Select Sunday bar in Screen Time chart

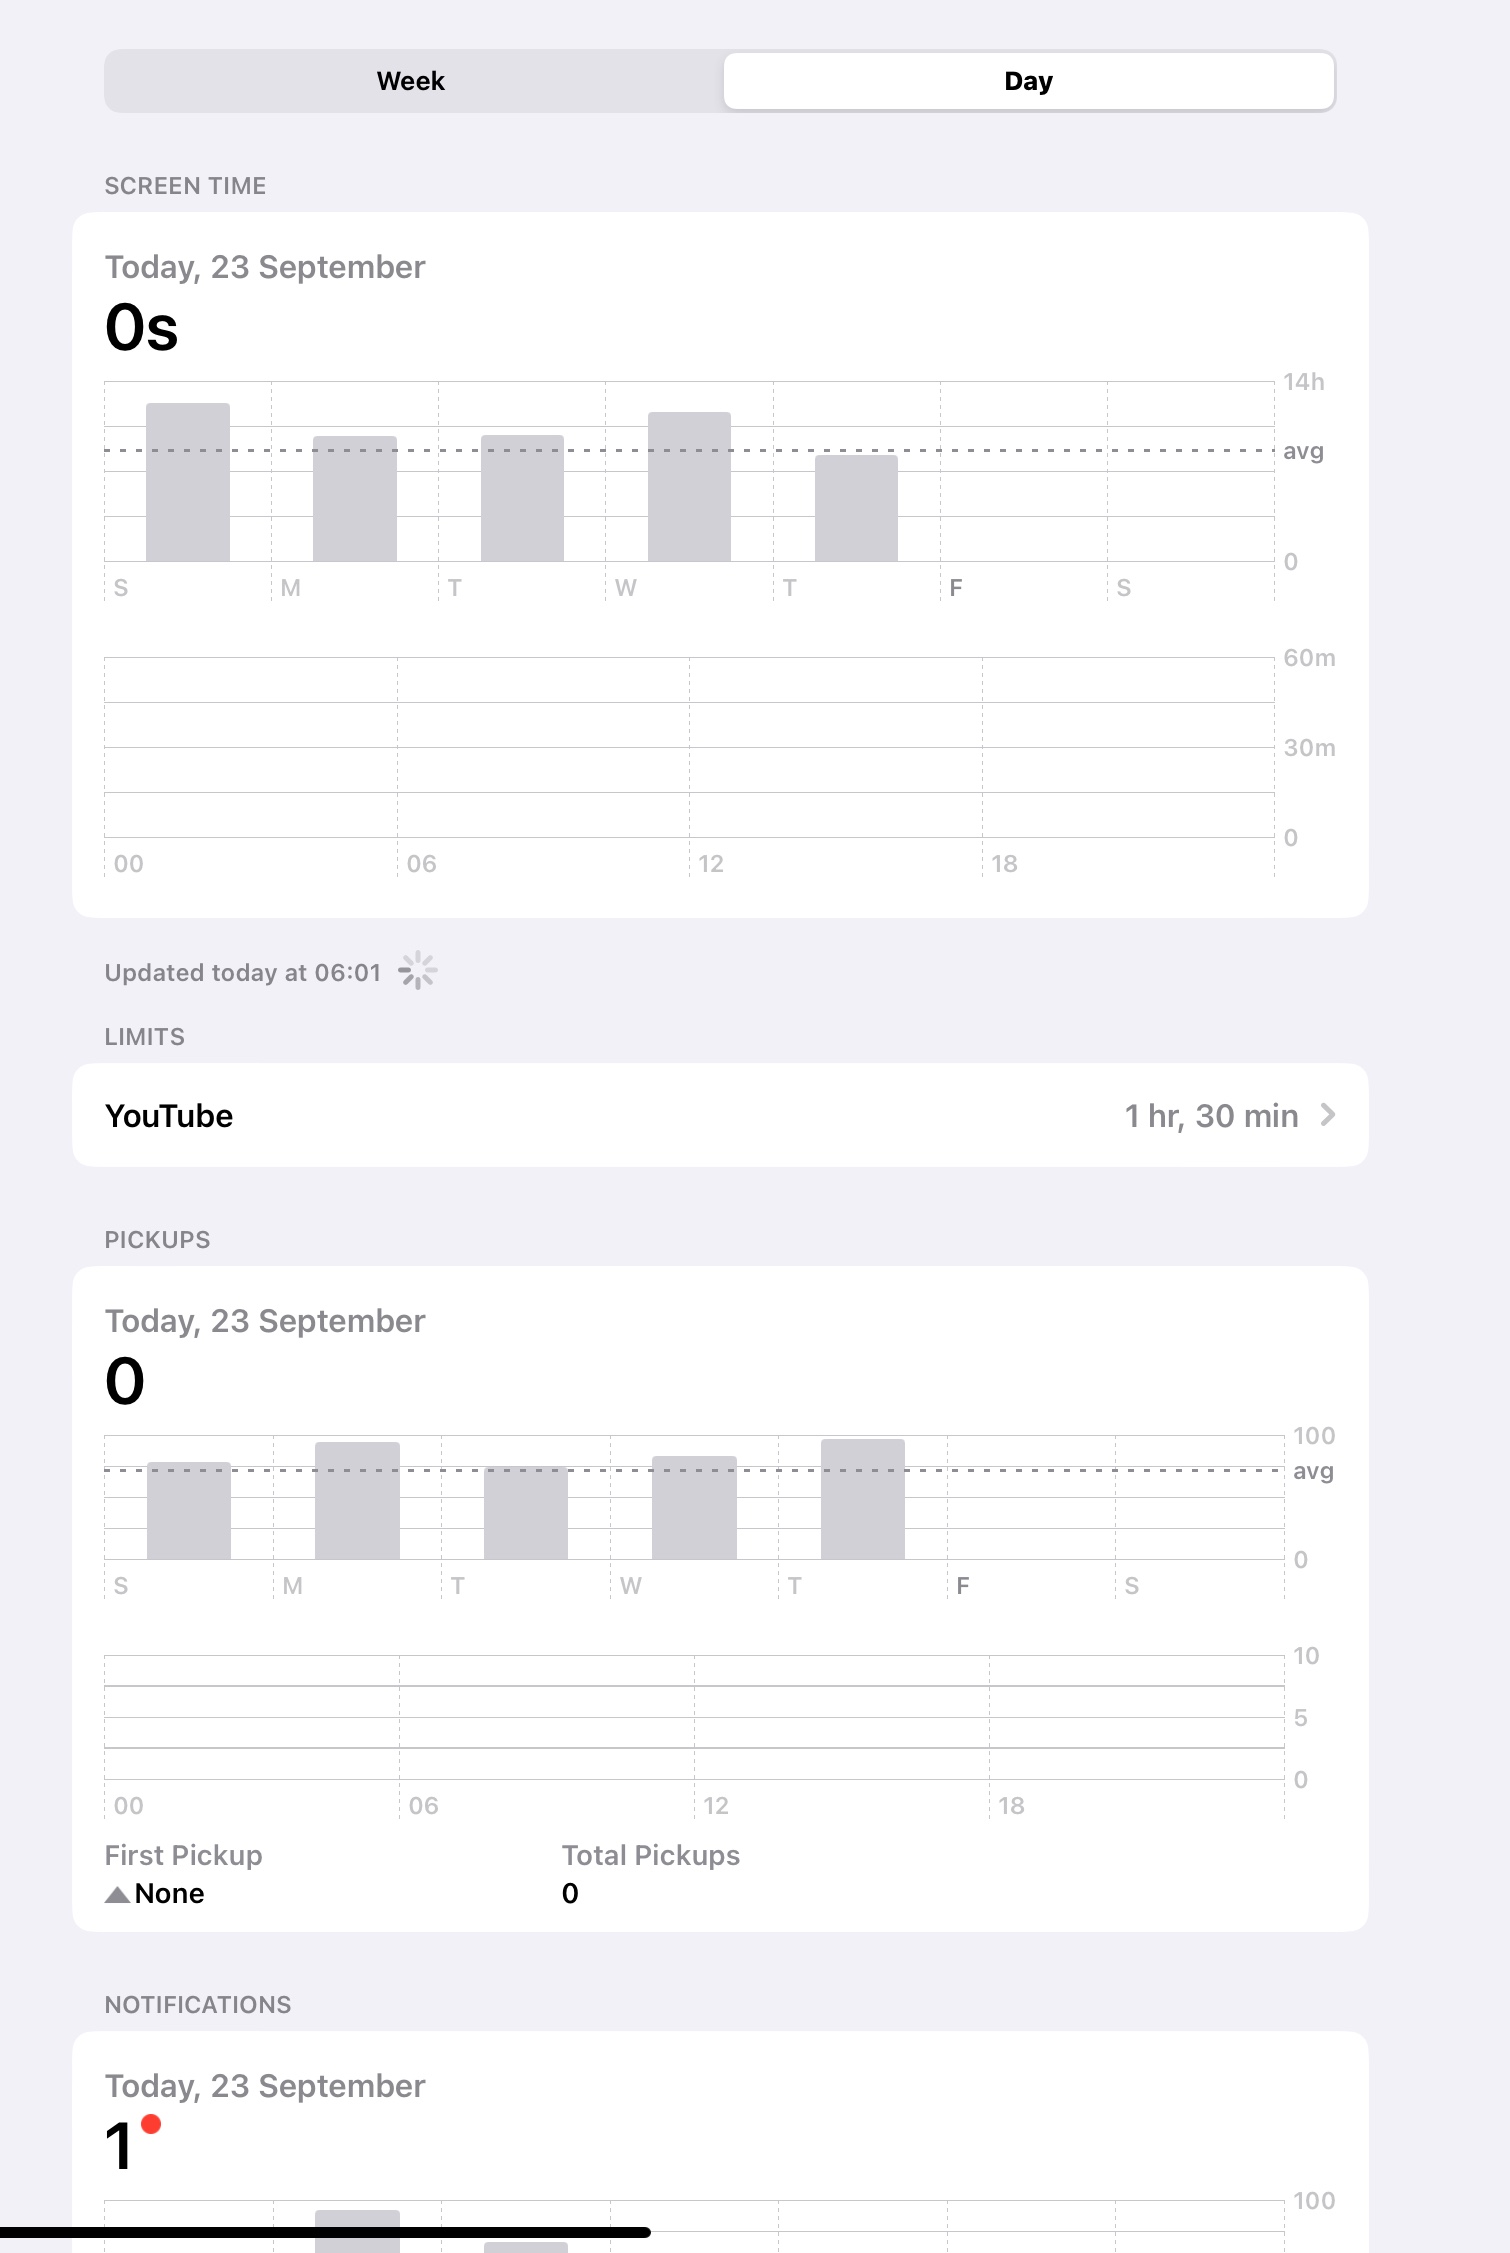coord(188,482)
